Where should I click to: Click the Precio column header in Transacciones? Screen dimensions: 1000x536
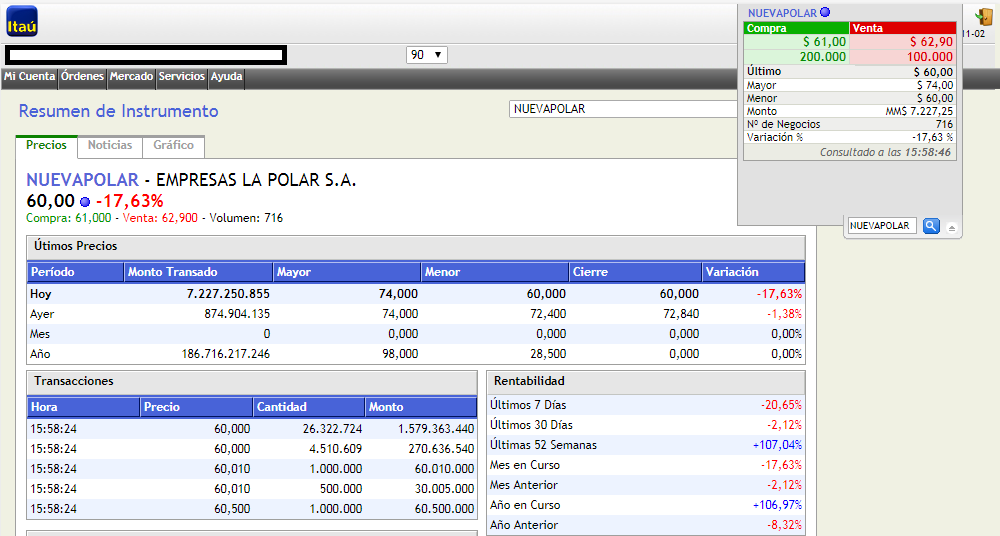pos(196,407)
